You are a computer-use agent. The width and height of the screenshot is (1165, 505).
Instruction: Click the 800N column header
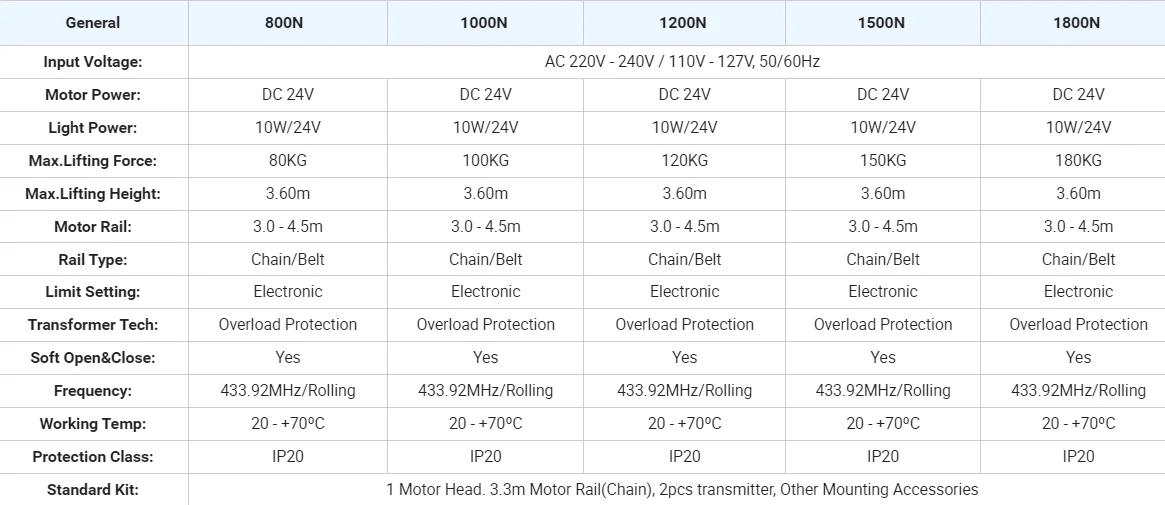(x=287, y=23)
